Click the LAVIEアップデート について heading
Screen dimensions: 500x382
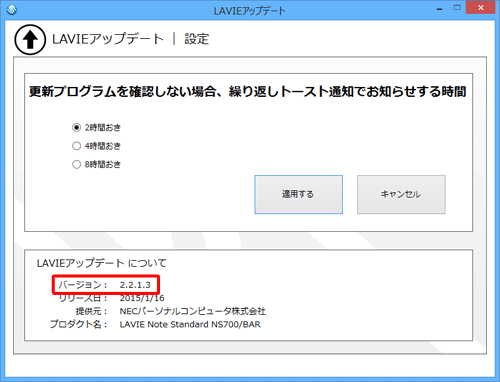tap(101, 263)
